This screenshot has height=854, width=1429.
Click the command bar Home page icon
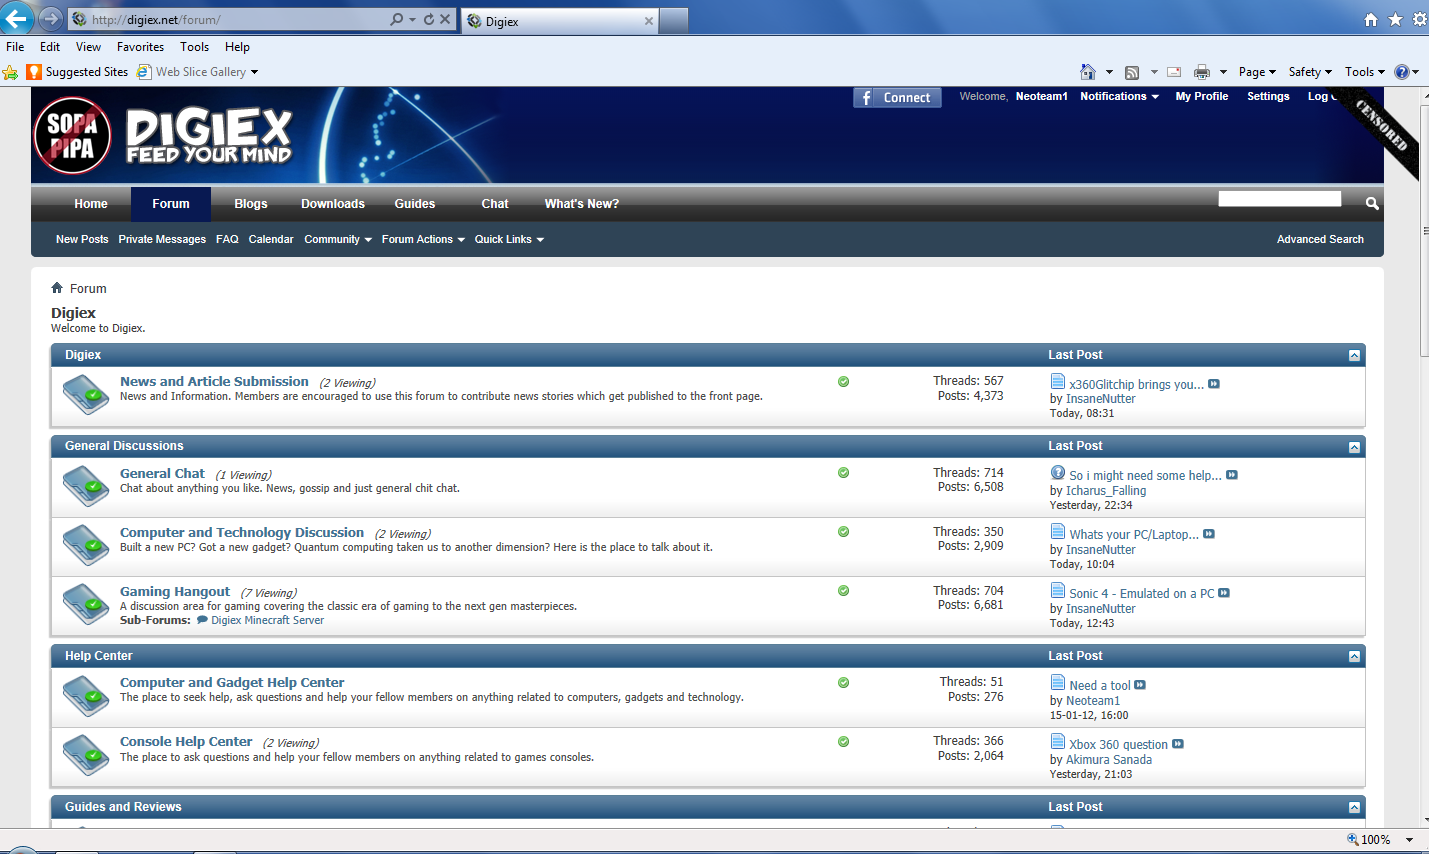[1088, 72]
